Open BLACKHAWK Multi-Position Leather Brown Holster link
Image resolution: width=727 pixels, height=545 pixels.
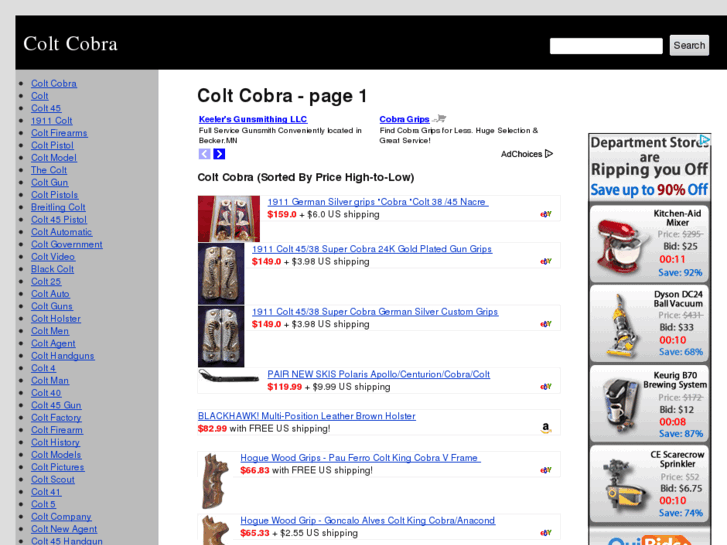click(306, 416)
